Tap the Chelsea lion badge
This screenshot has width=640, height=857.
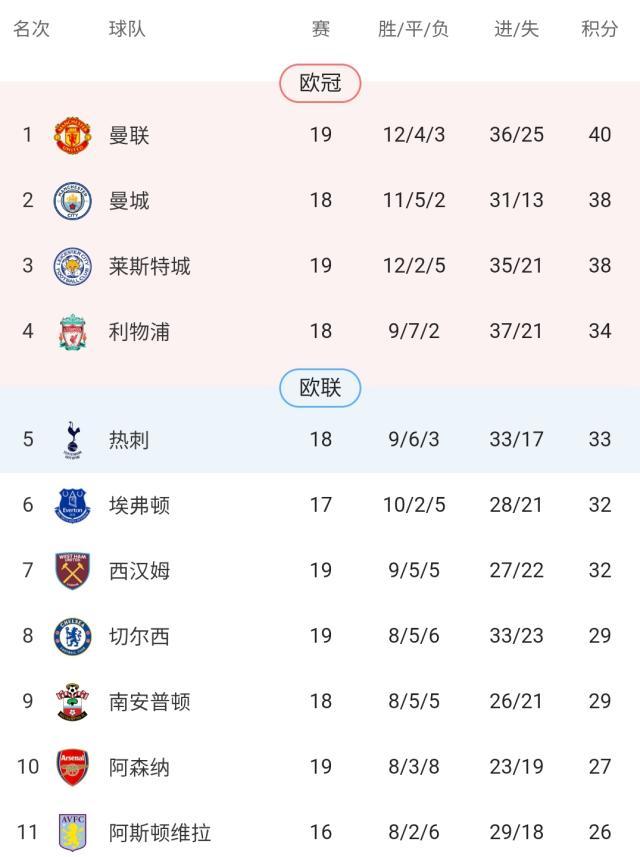[x=72, y=636]
